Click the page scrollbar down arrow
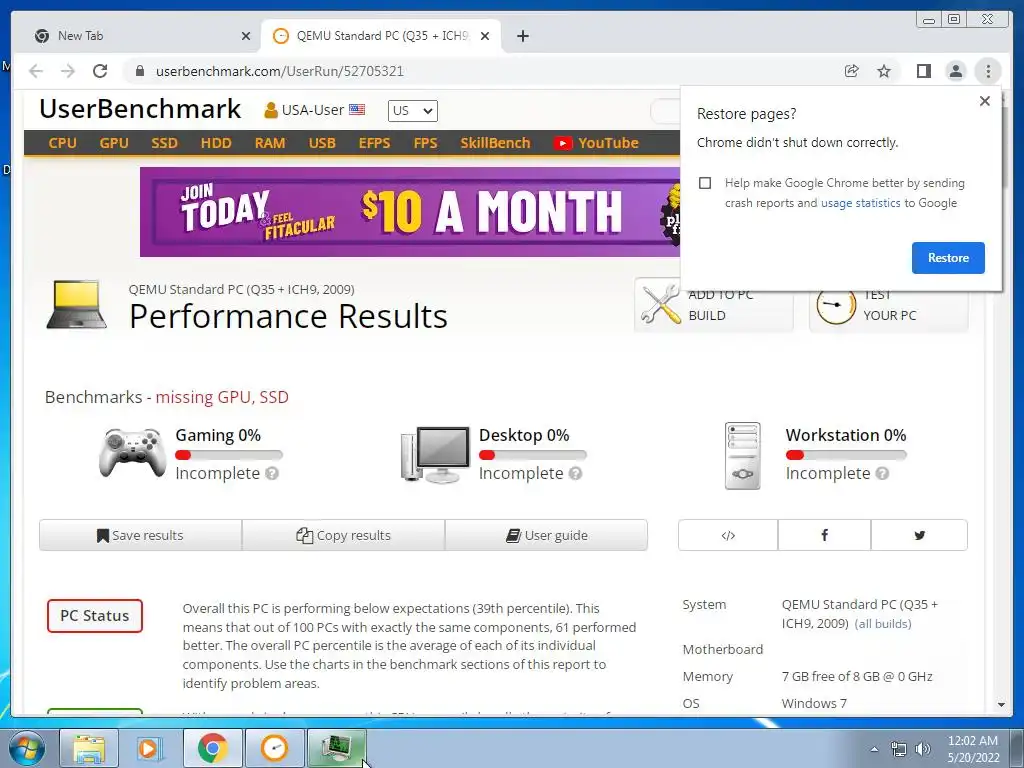The image size is (1024, 768). tap(1001, 705)
